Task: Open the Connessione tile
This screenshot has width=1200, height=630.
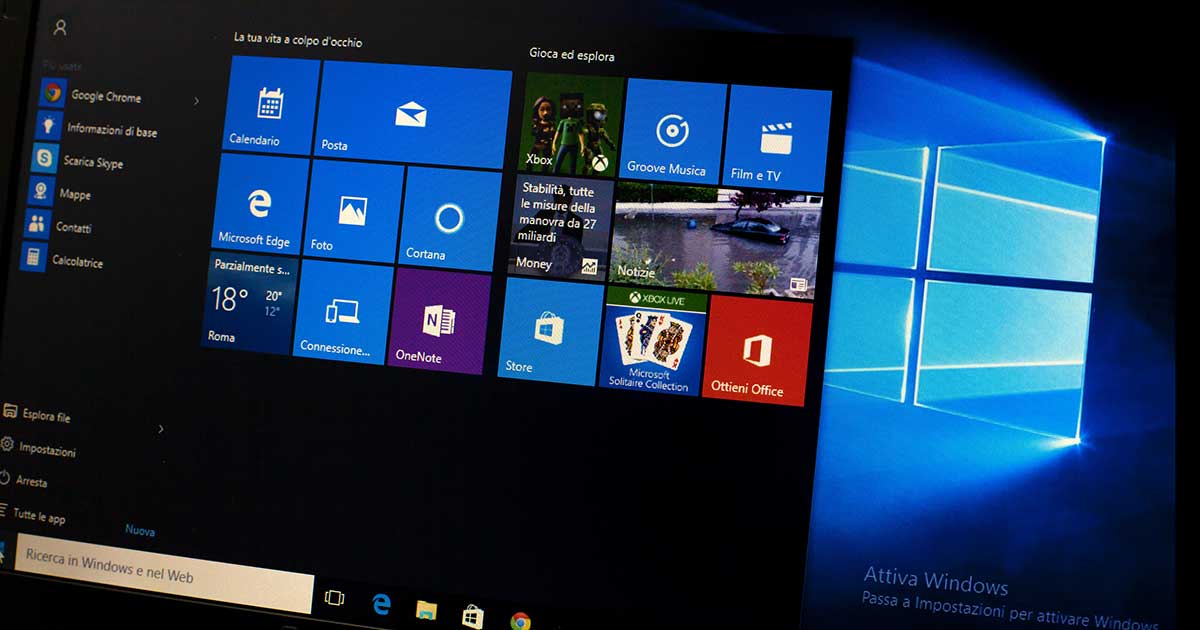Action: pos(343,312)
